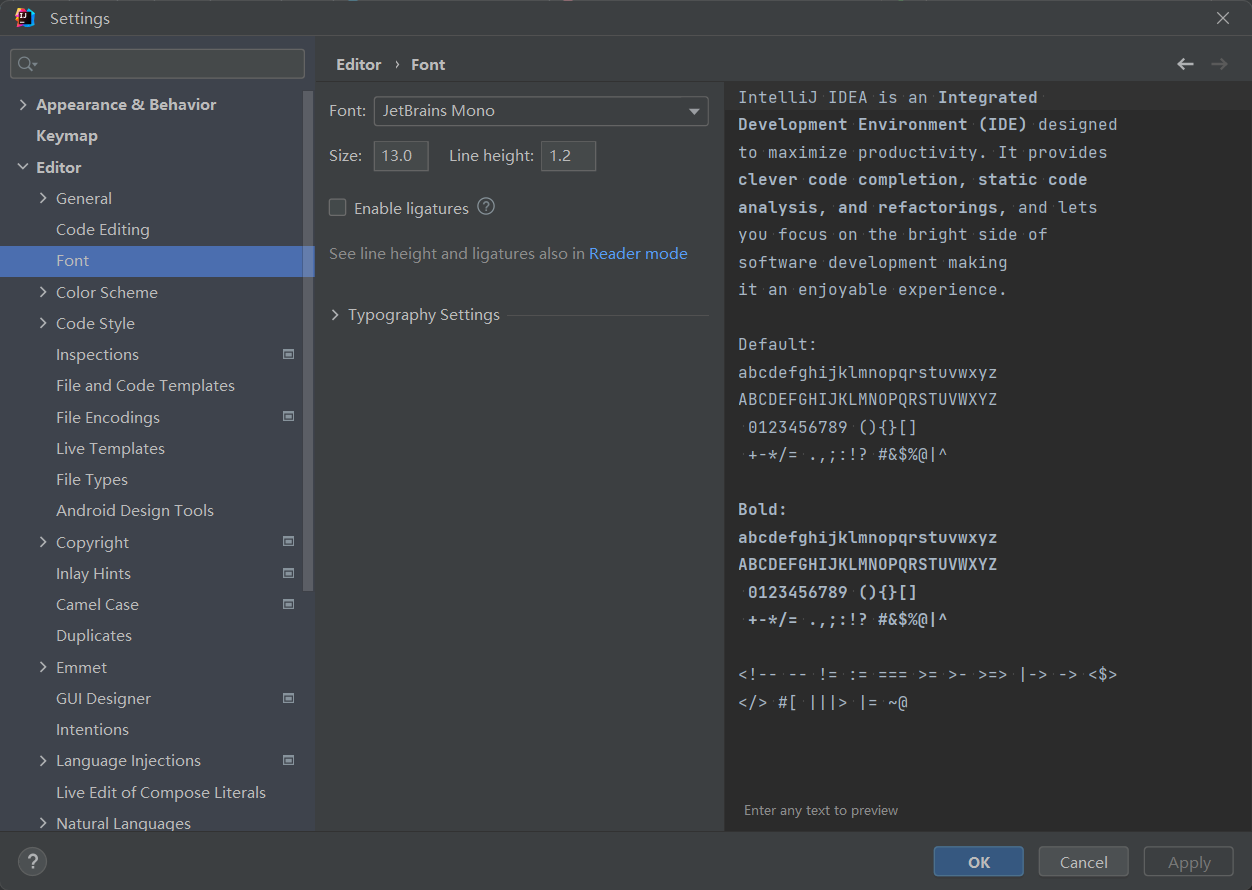Enable the ligatures checkbox

(338, 208)
